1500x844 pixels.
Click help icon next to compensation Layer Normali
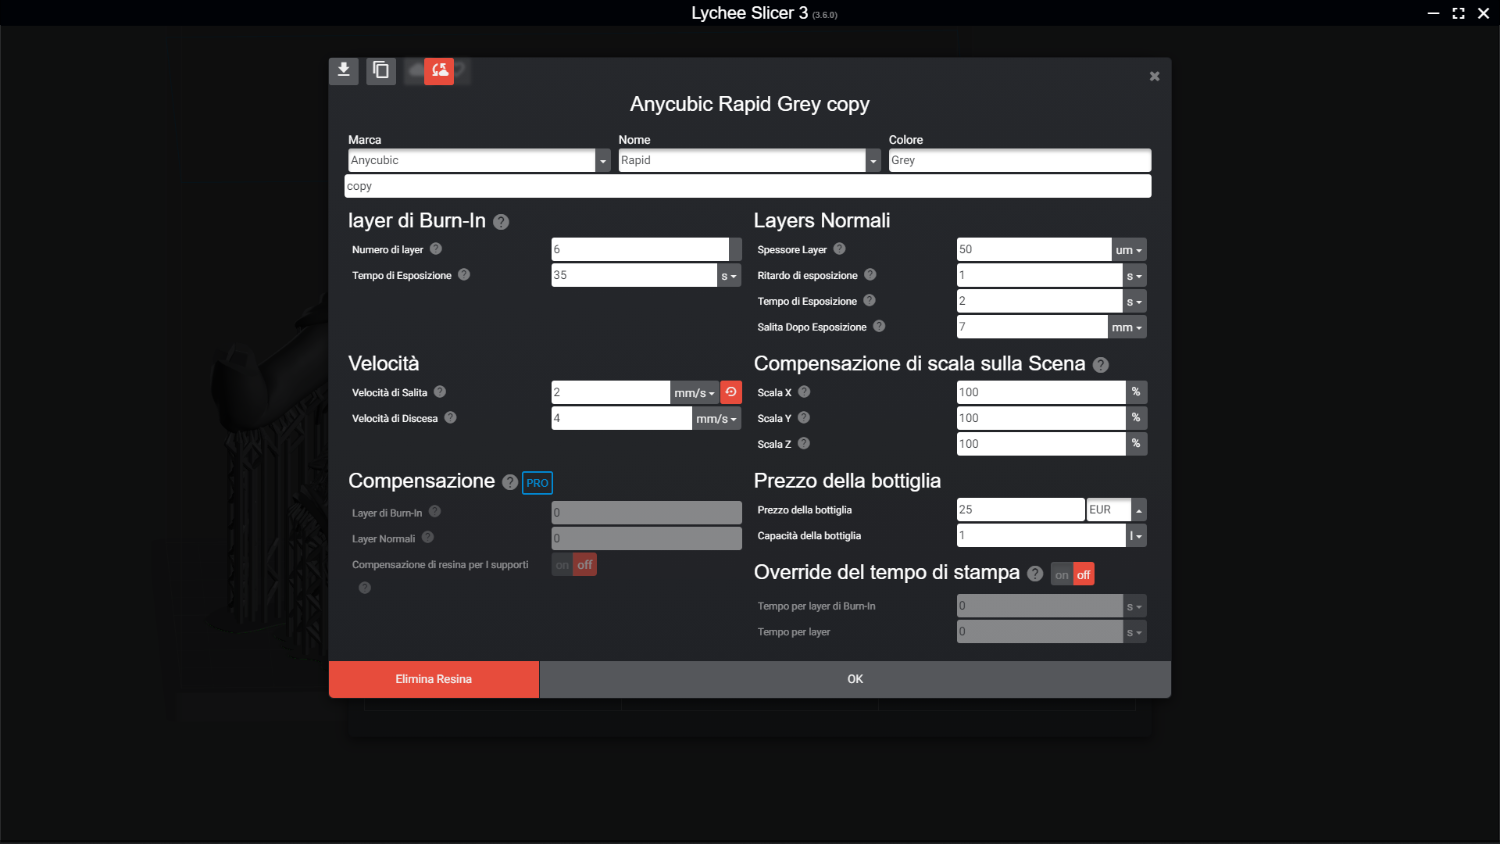click(428, 538)
